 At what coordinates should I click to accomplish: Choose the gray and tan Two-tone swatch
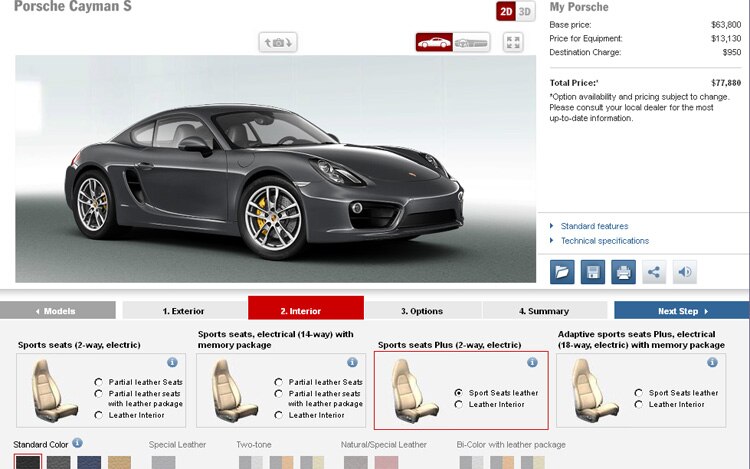pos(281,462)
